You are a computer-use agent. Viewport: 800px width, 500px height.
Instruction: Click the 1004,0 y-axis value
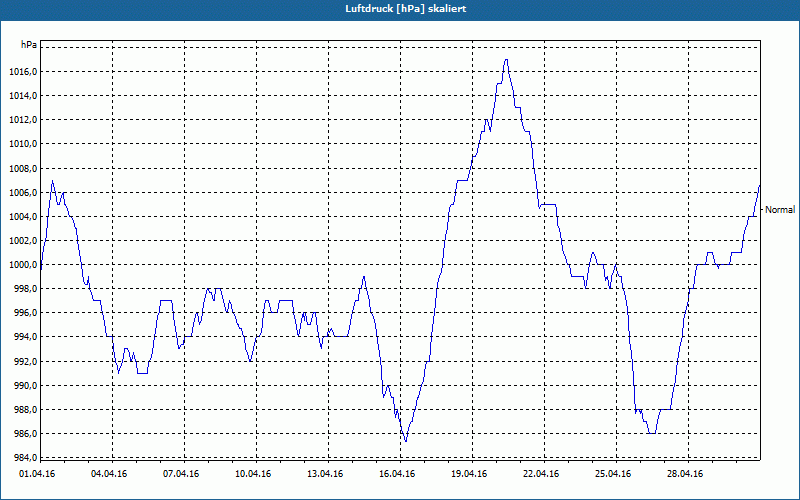click(23, 216)
